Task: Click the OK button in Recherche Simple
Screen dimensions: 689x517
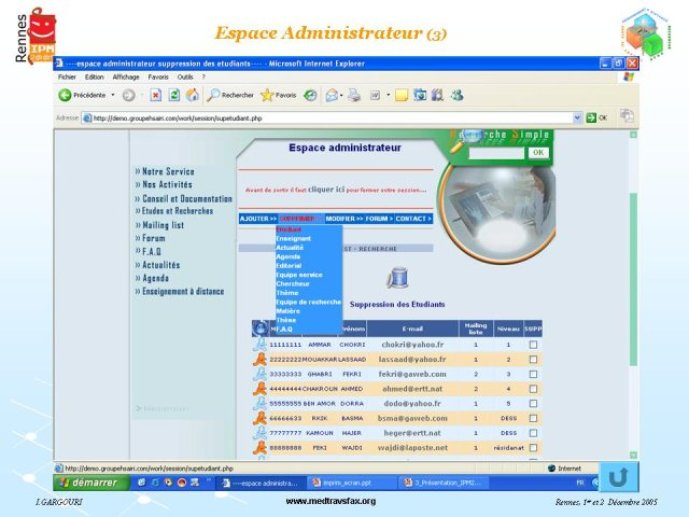Action: pyautogui.click(x=538, y=152)
